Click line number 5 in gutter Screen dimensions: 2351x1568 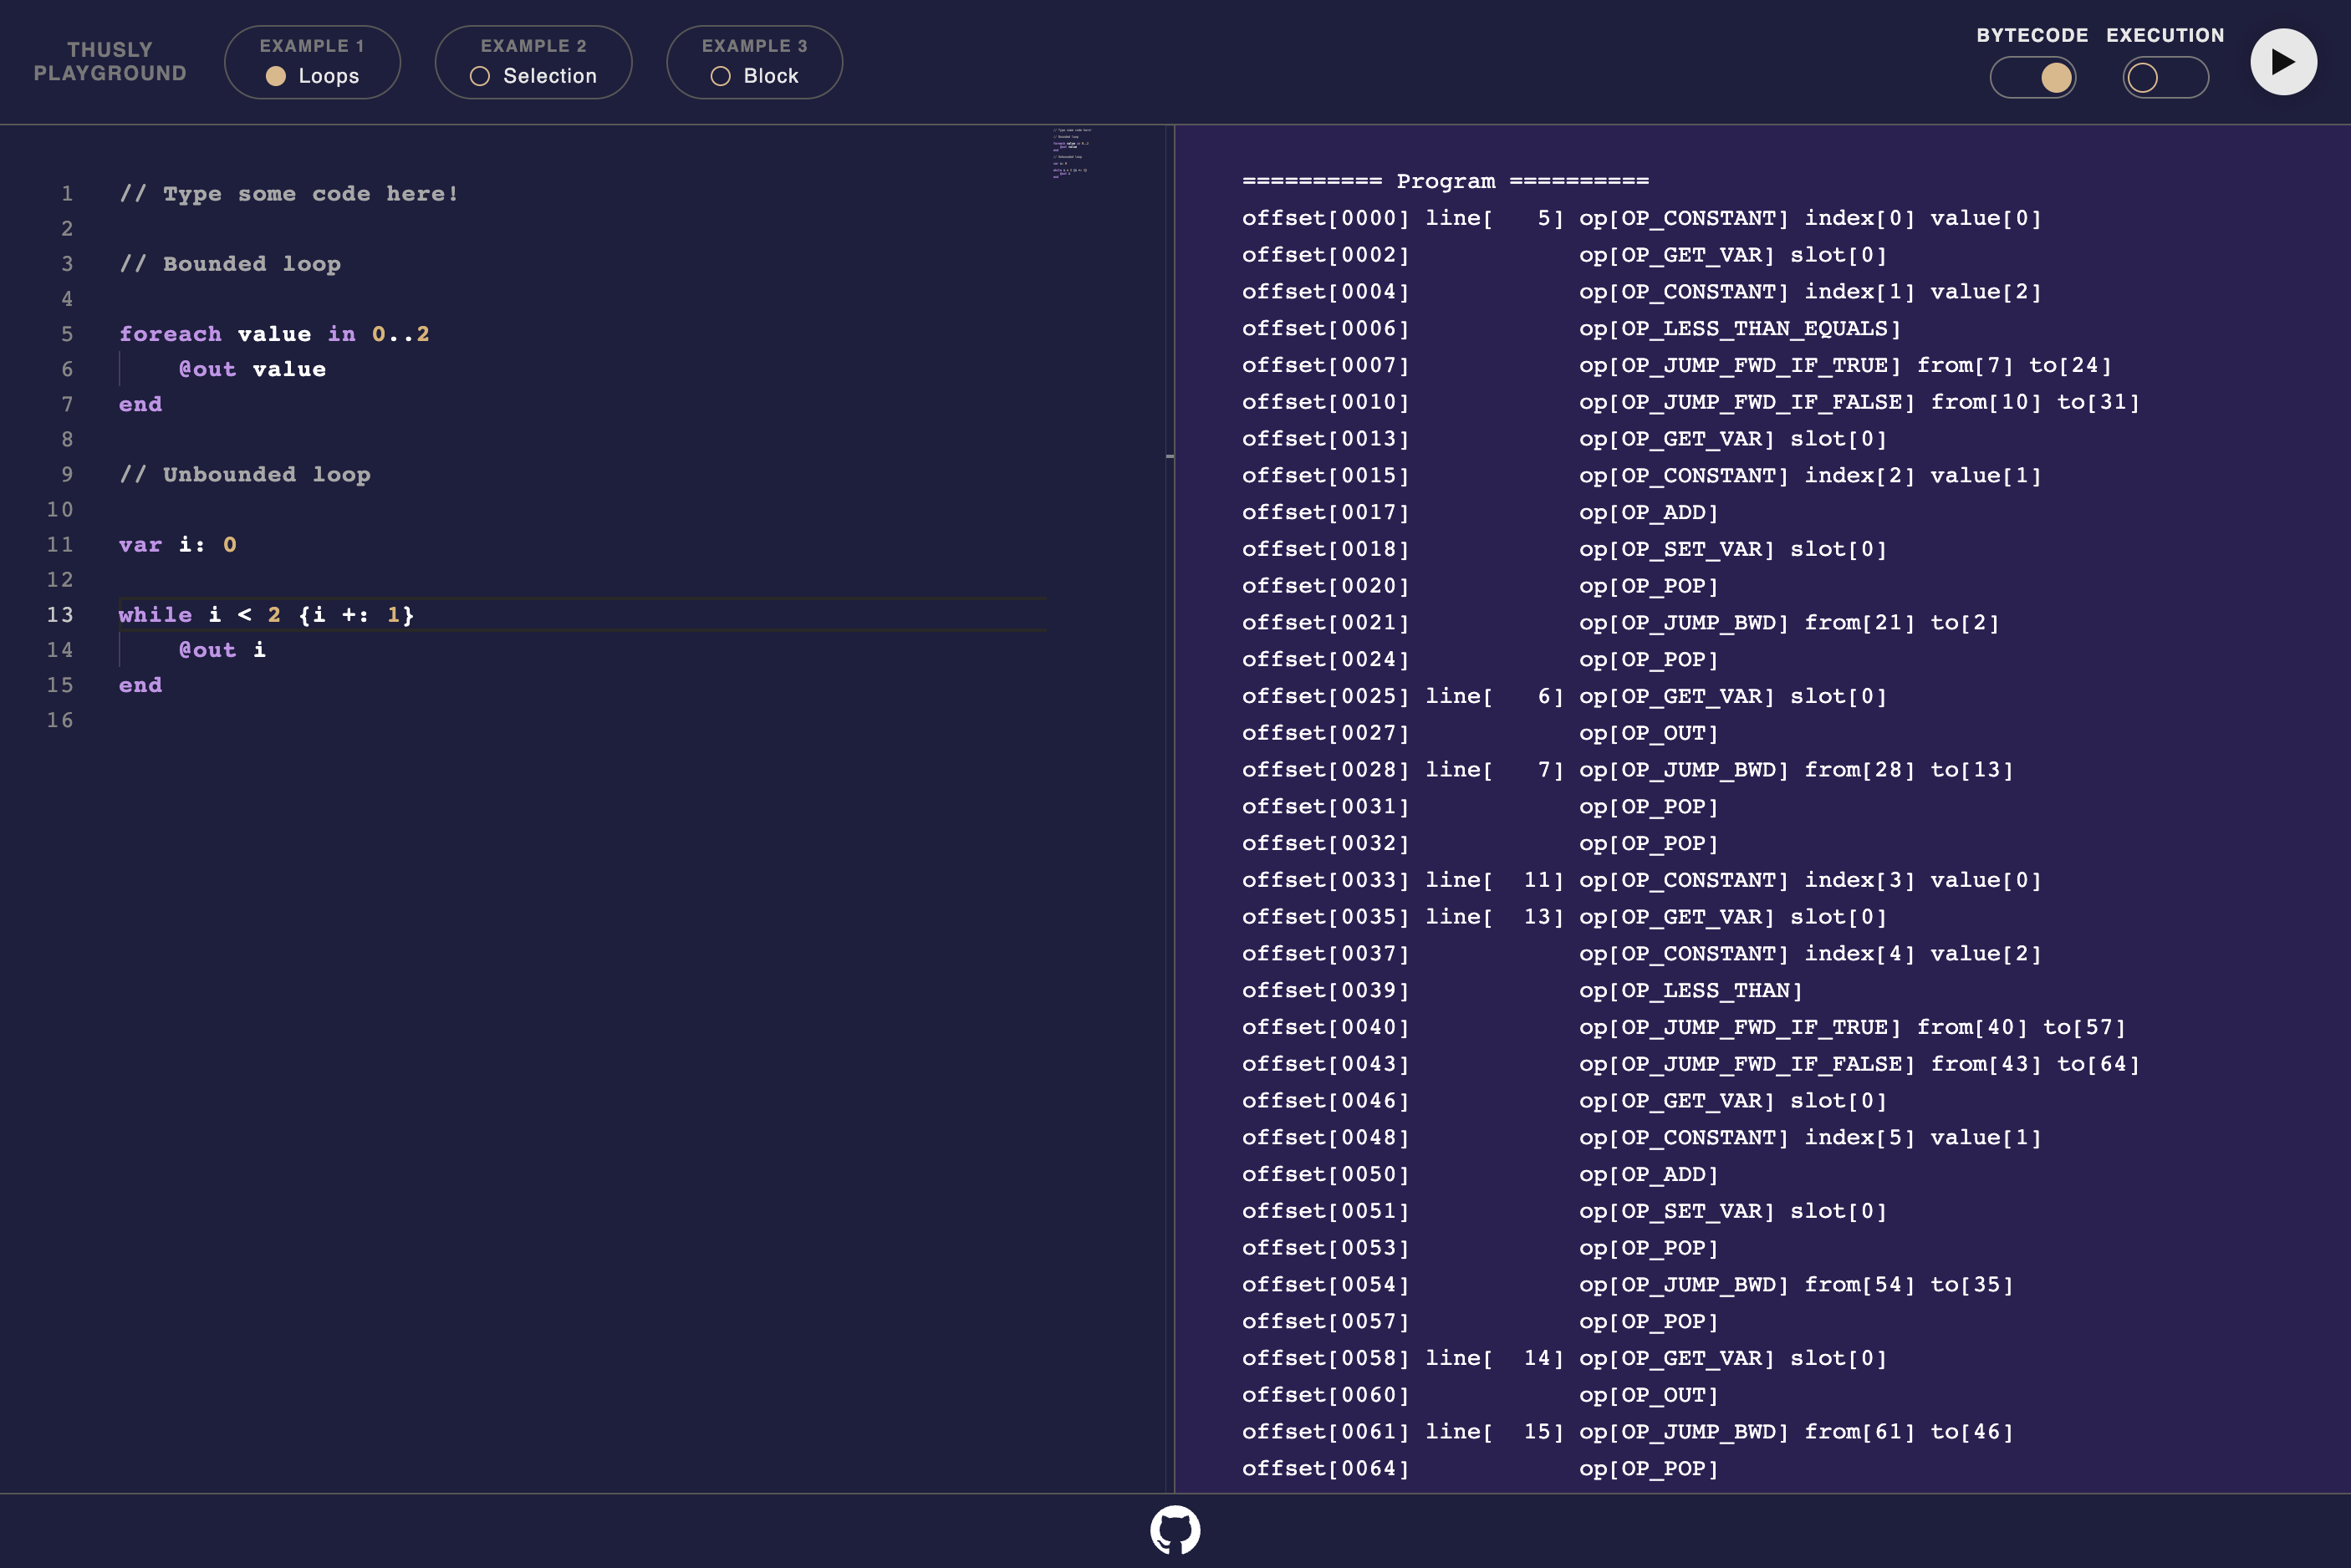67,334
